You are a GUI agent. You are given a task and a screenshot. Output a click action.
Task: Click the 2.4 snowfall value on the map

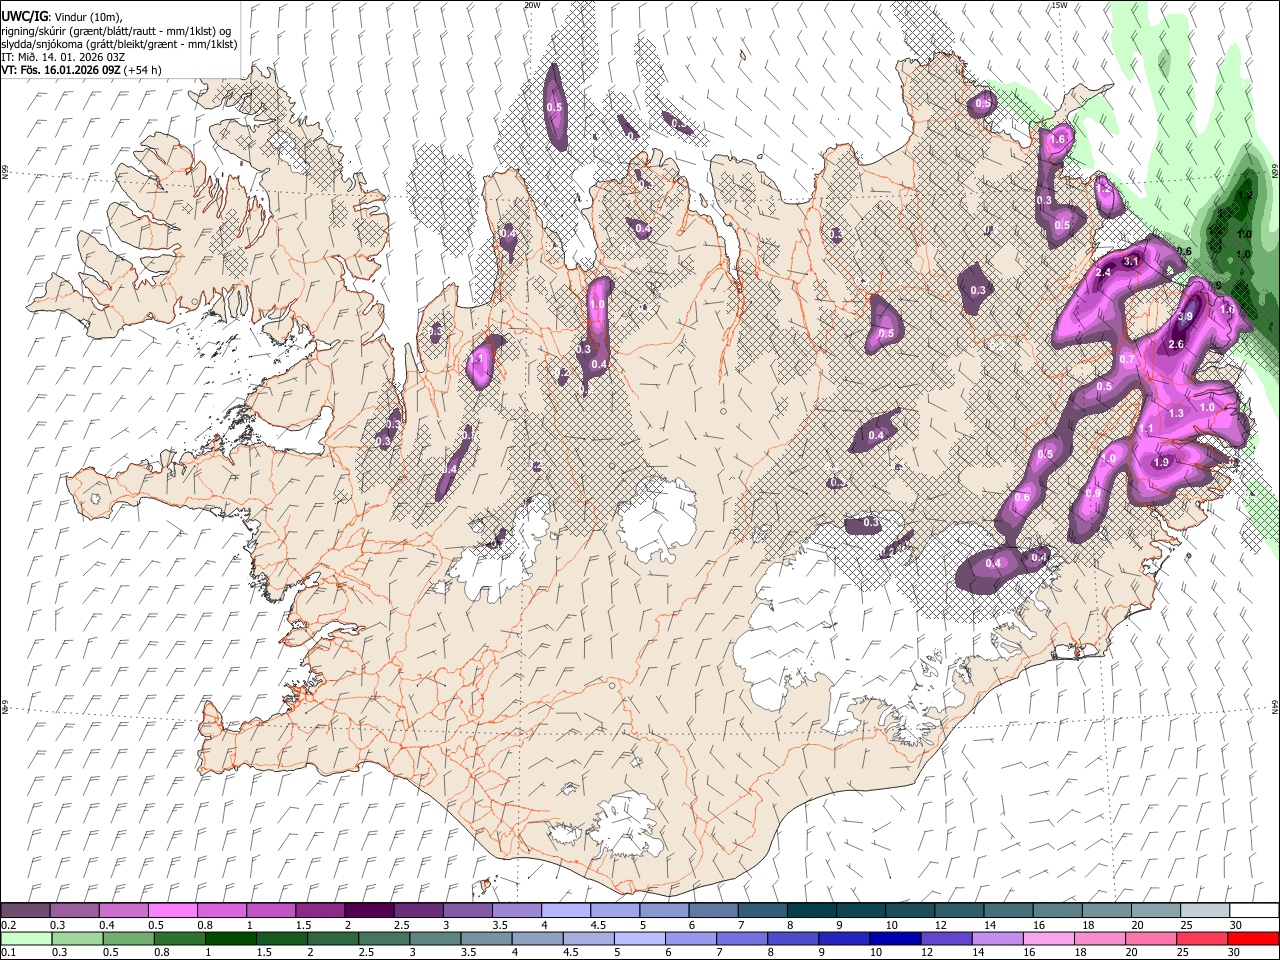[1104, 273]
